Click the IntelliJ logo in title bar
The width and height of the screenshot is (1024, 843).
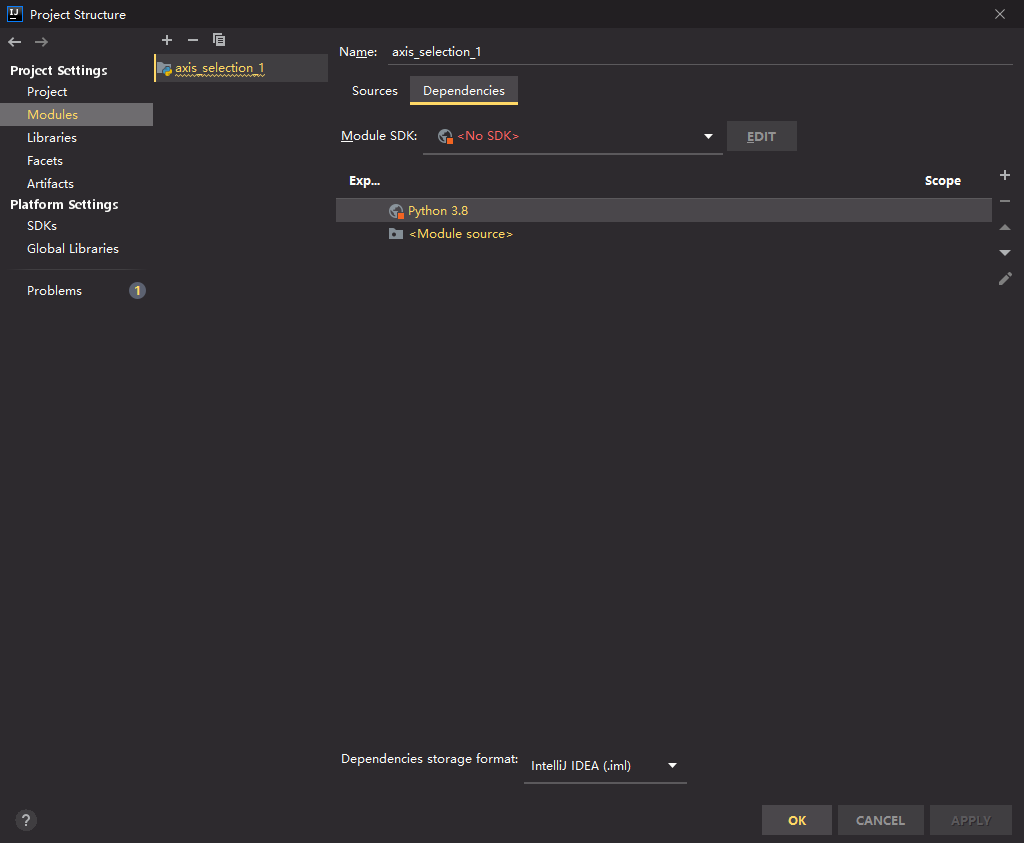(14, 14)
